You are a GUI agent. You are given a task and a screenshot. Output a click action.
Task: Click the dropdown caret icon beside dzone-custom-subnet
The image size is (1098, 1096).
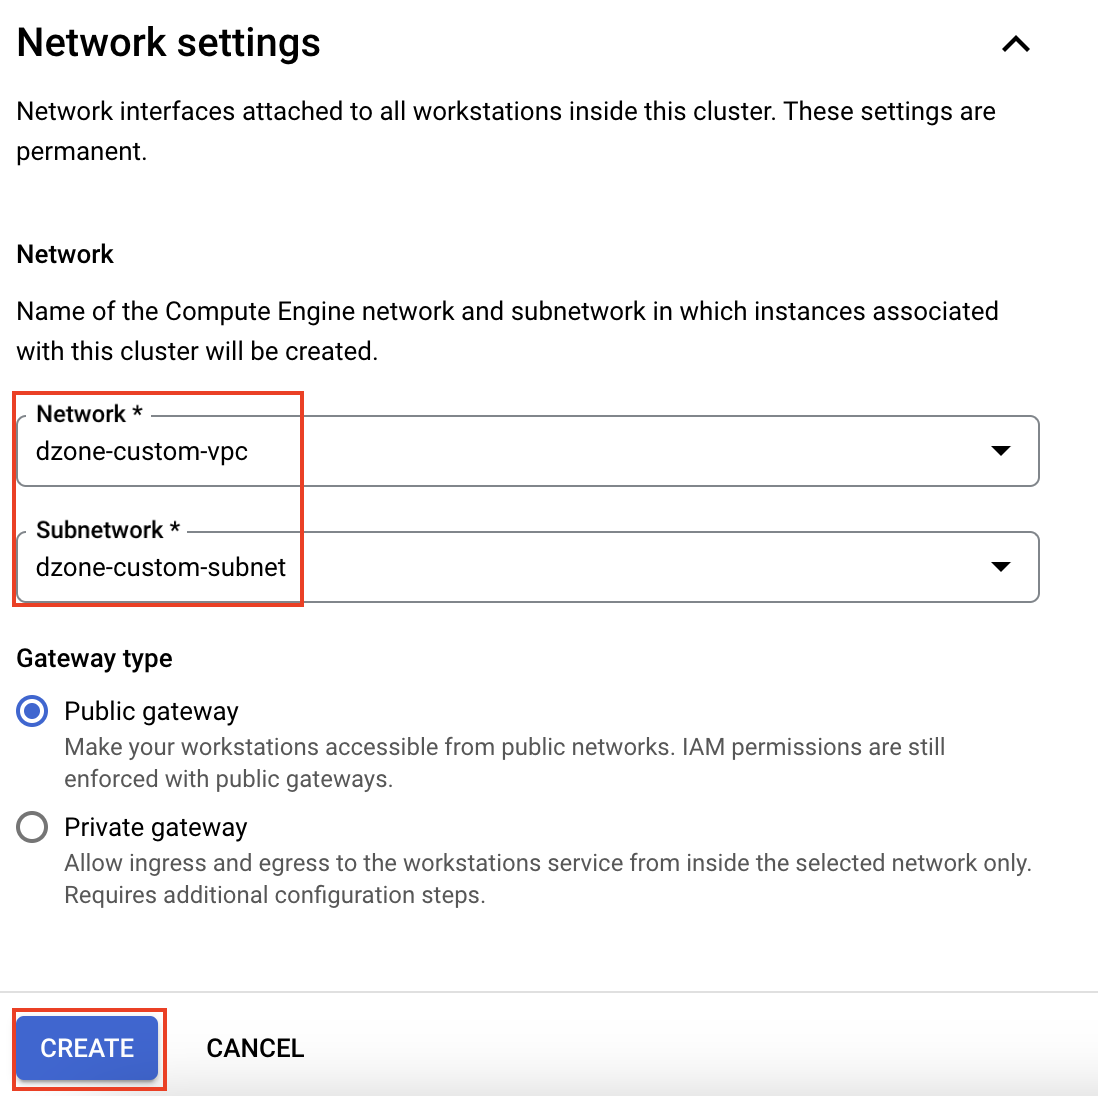pos(1000,567)
